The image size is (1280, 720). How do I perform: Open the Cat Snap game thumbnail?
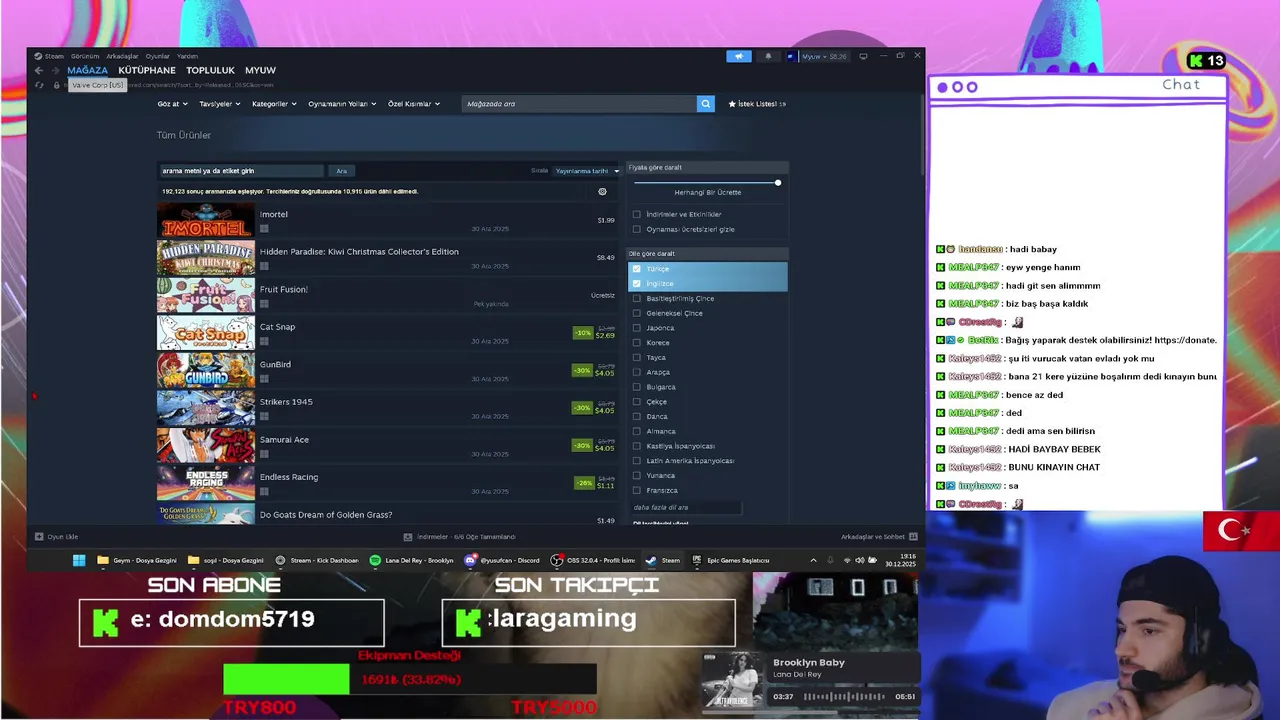[206, 333]
